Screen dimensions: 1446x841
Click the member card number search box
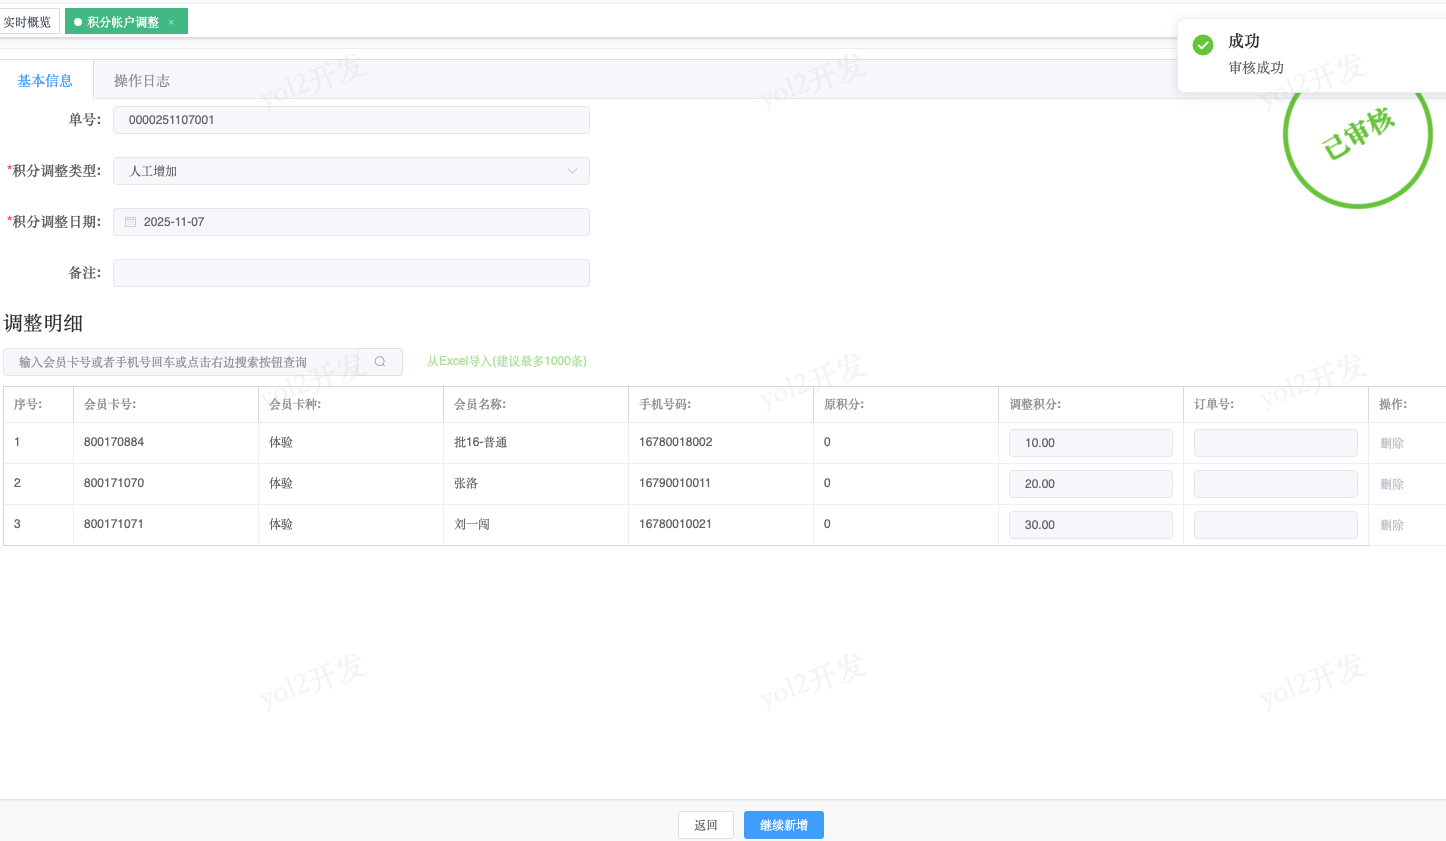(190, 362)
